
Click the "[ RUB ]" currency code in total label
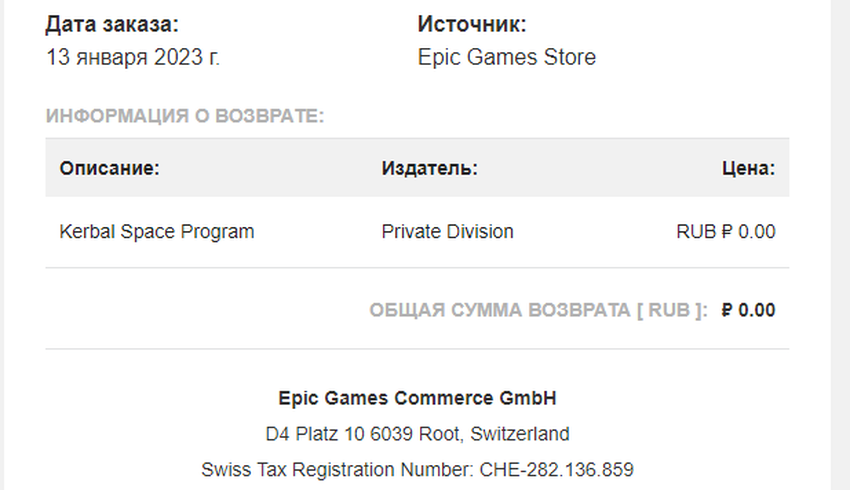click(x=671, y=310)
